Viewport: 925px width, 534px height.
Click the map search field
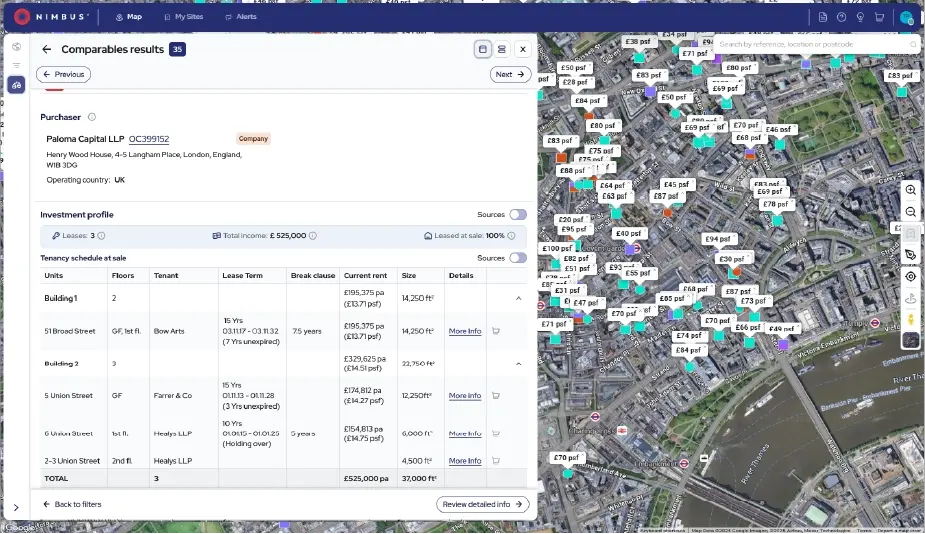[x=816, y=44]
